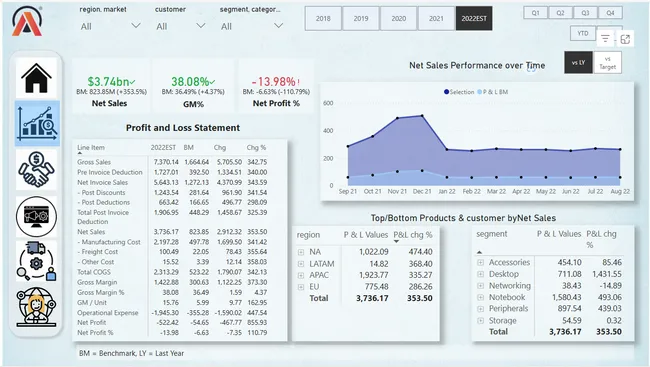Click the P & L BM legend marker
This screenshot has width=650, height=367.
(480, 92)
